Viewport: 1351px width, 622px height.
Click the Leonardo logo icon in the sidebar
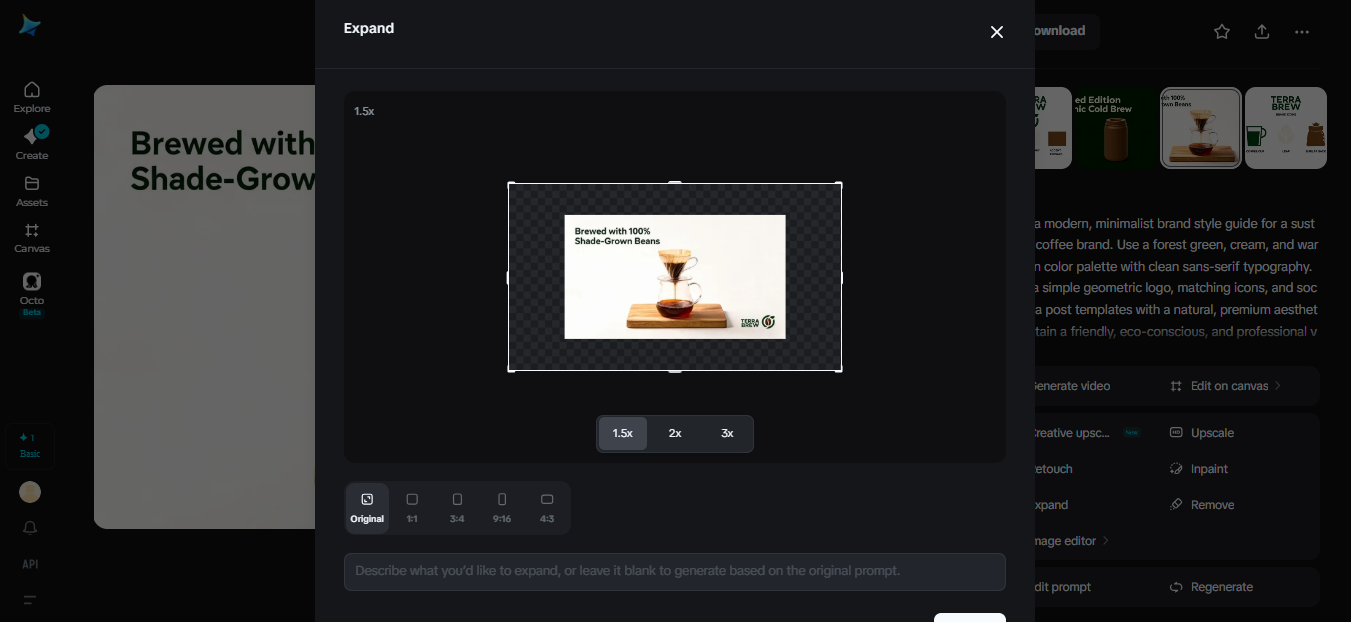point(30,26)
